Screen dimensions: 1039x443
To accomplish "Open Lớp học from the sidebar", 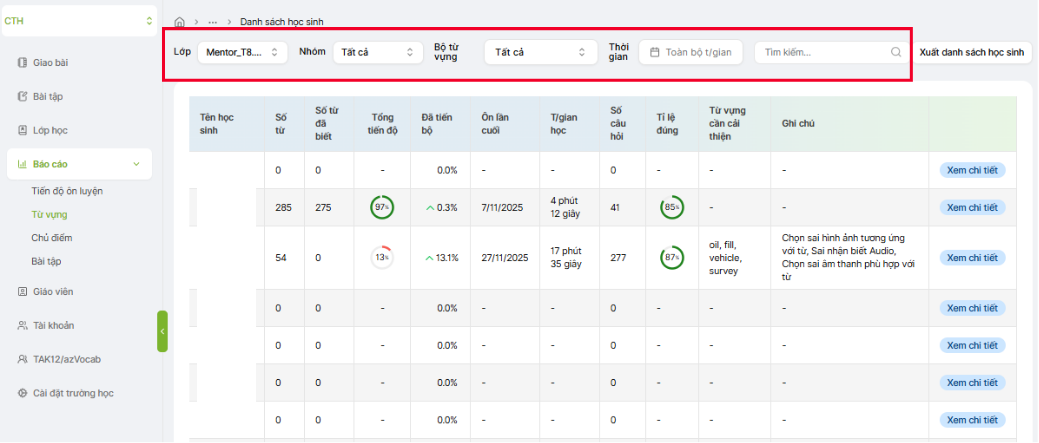I will click(50, 130).
